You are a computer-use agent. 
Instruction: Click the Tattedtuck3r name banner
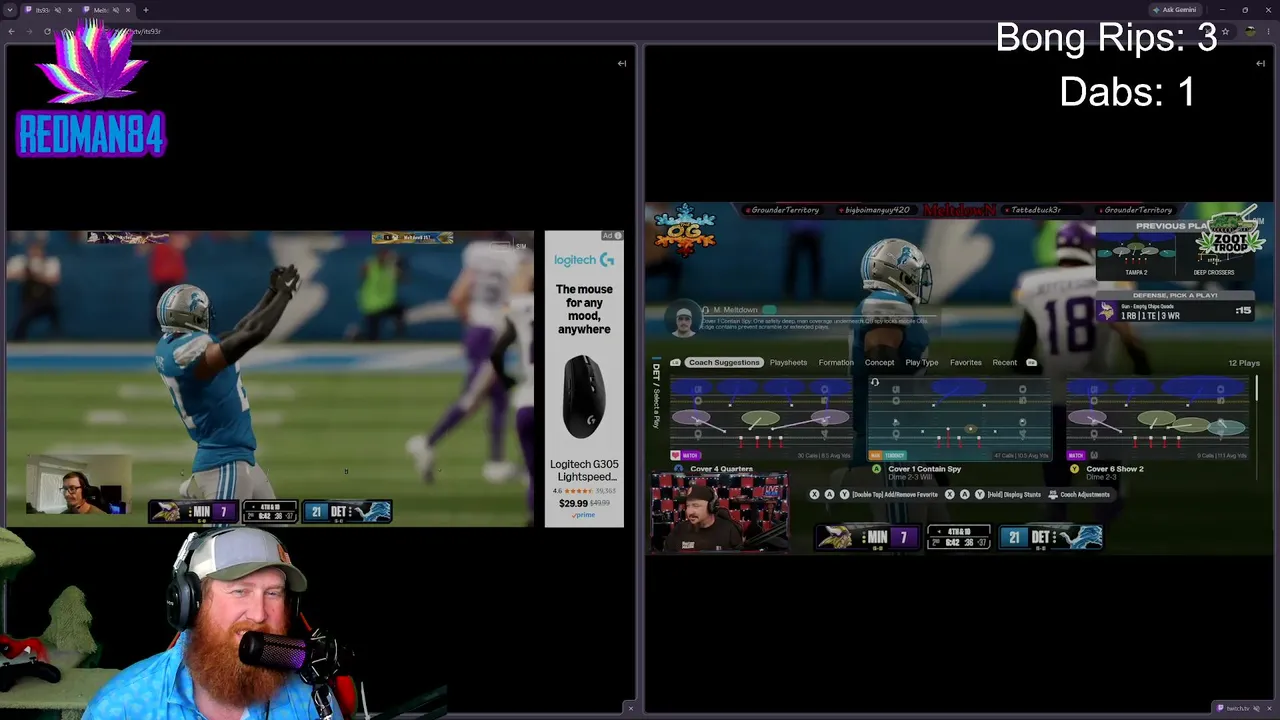1036,210
